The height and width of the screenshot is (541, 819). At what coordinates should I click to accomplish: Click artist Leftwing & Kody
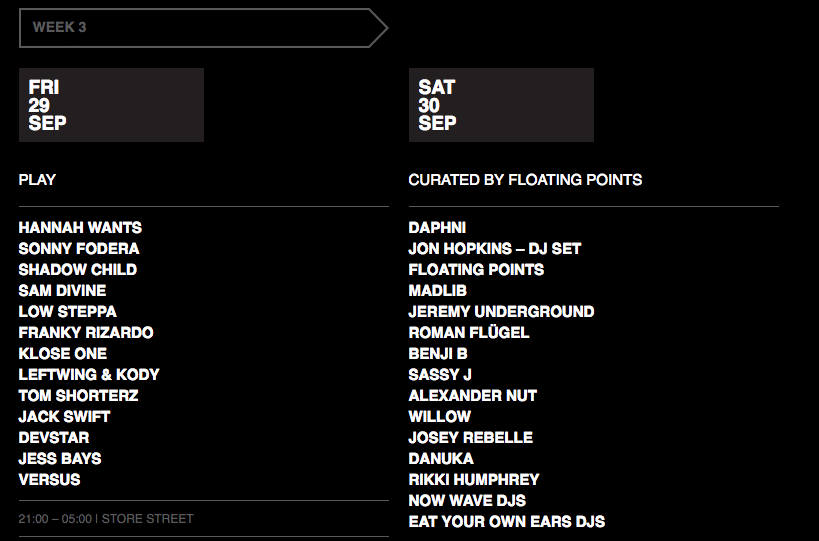coord(89,374)
